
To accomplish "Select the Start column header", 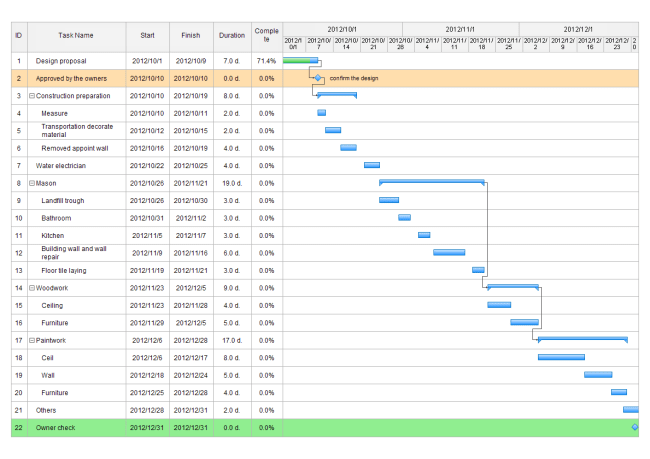I will 147,35.
